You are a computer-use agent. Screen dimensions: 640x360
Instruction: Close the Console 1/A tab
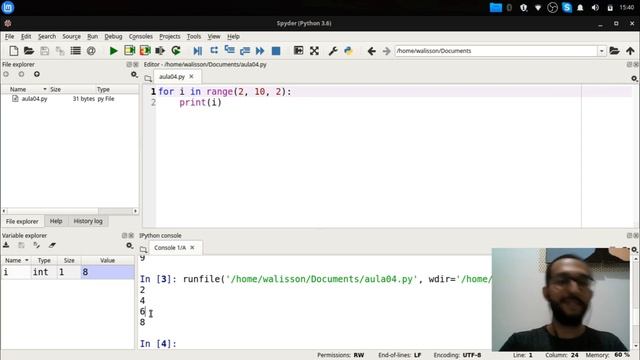point(192,247)
